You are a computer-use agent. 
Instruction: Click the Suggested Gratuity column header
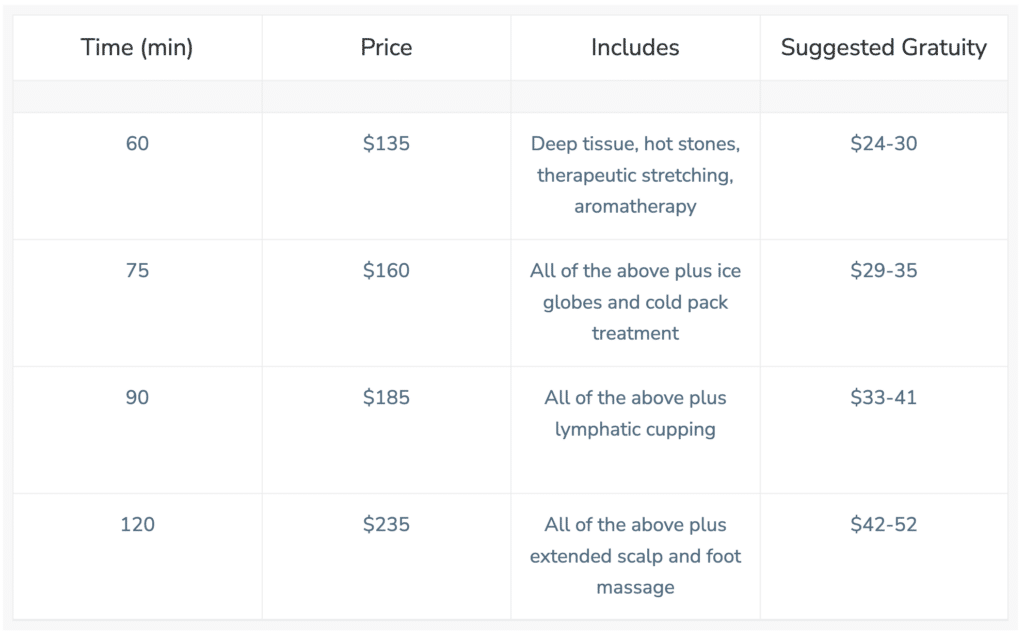point(884,48)
